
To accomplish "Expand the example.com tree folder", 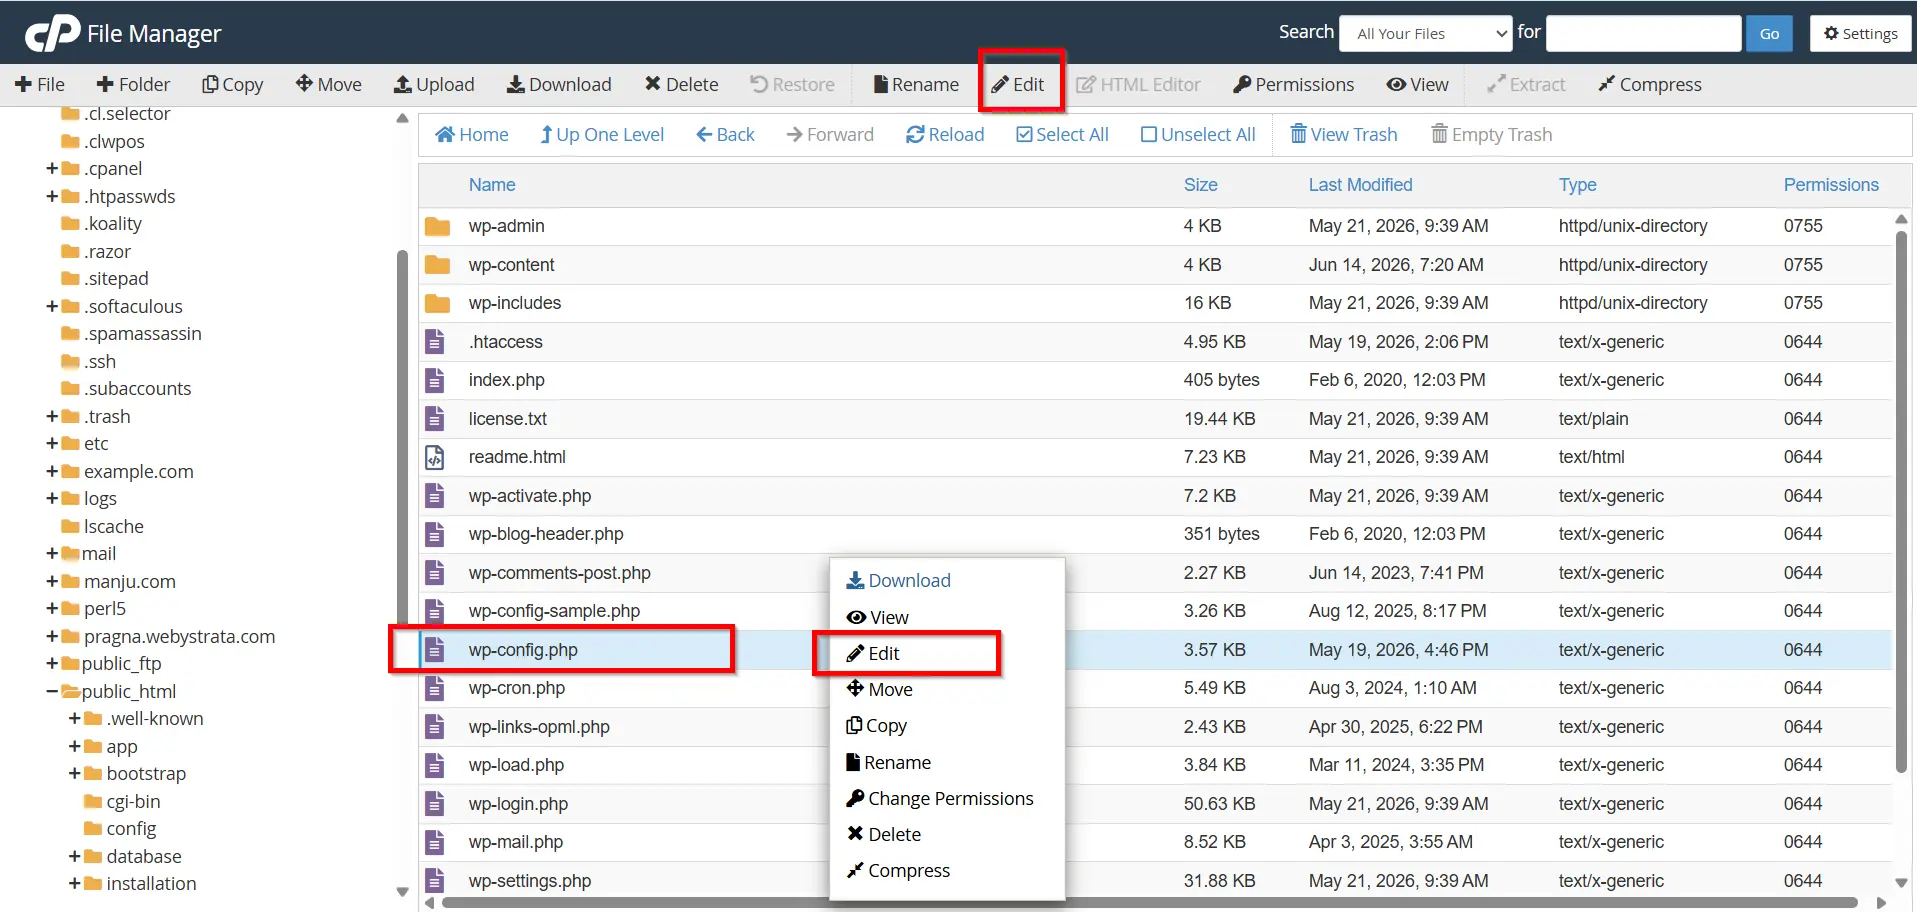I will pos(52,472).
